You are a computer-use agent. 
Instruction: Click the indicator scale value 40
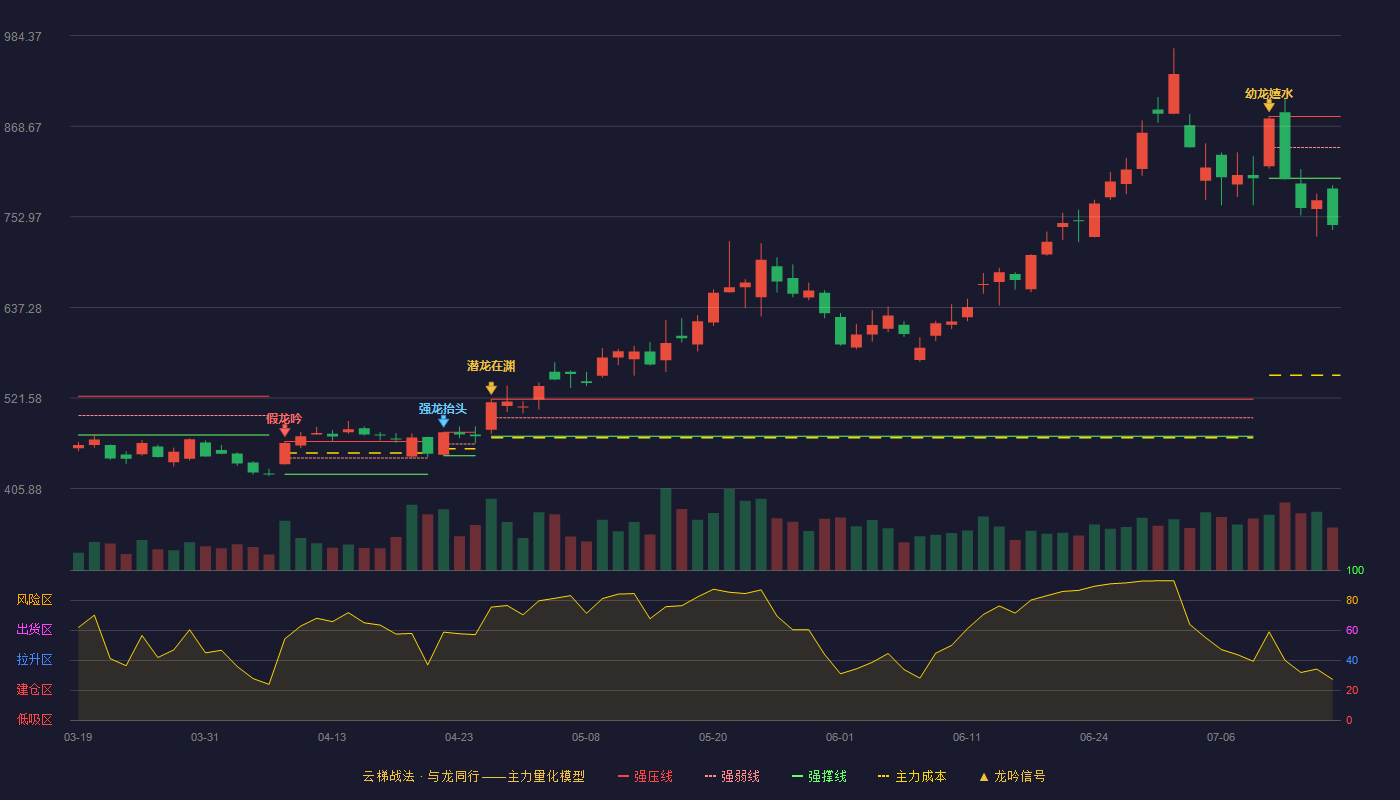(1351, 661)
